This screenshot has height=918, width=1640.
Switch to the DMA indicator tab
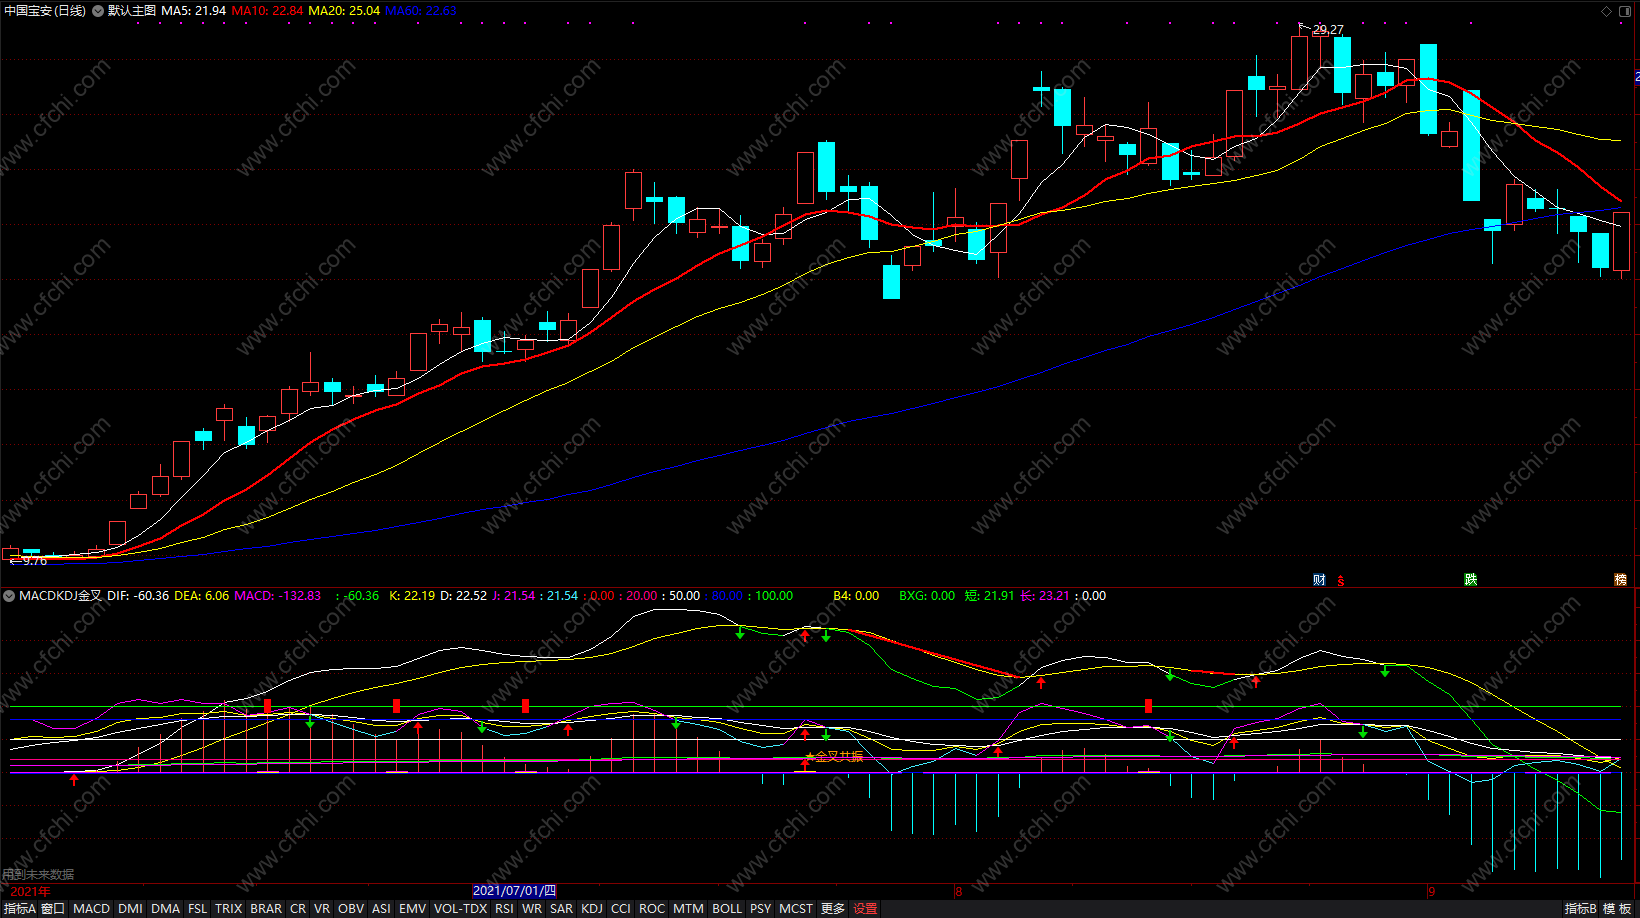coord(165,909)
